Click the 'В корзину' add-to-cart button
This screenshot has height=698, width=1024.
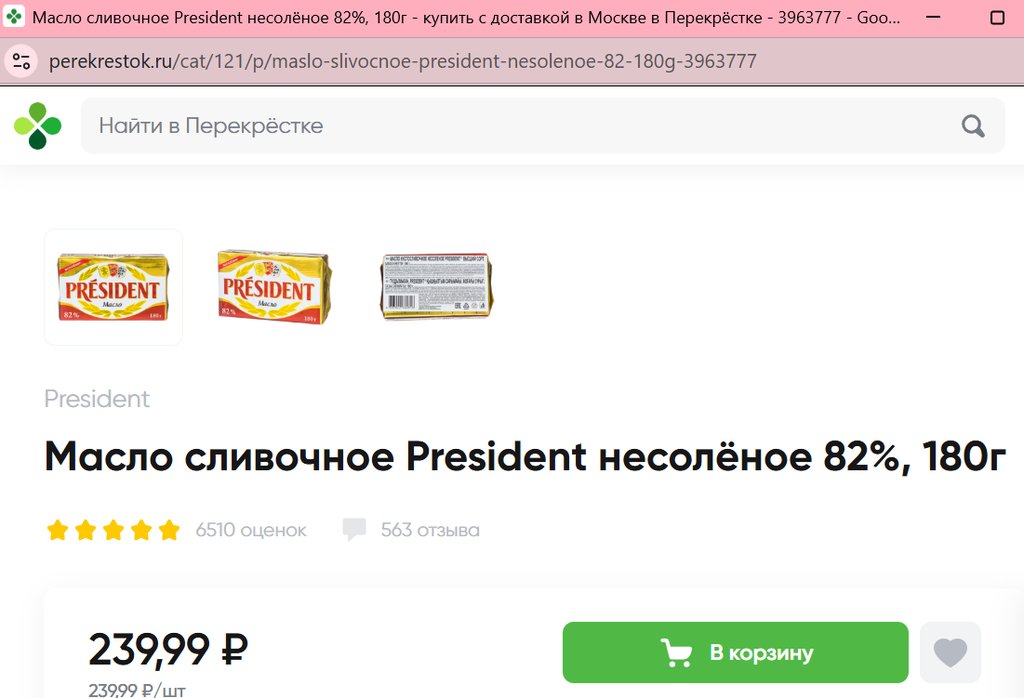point(735,652)
